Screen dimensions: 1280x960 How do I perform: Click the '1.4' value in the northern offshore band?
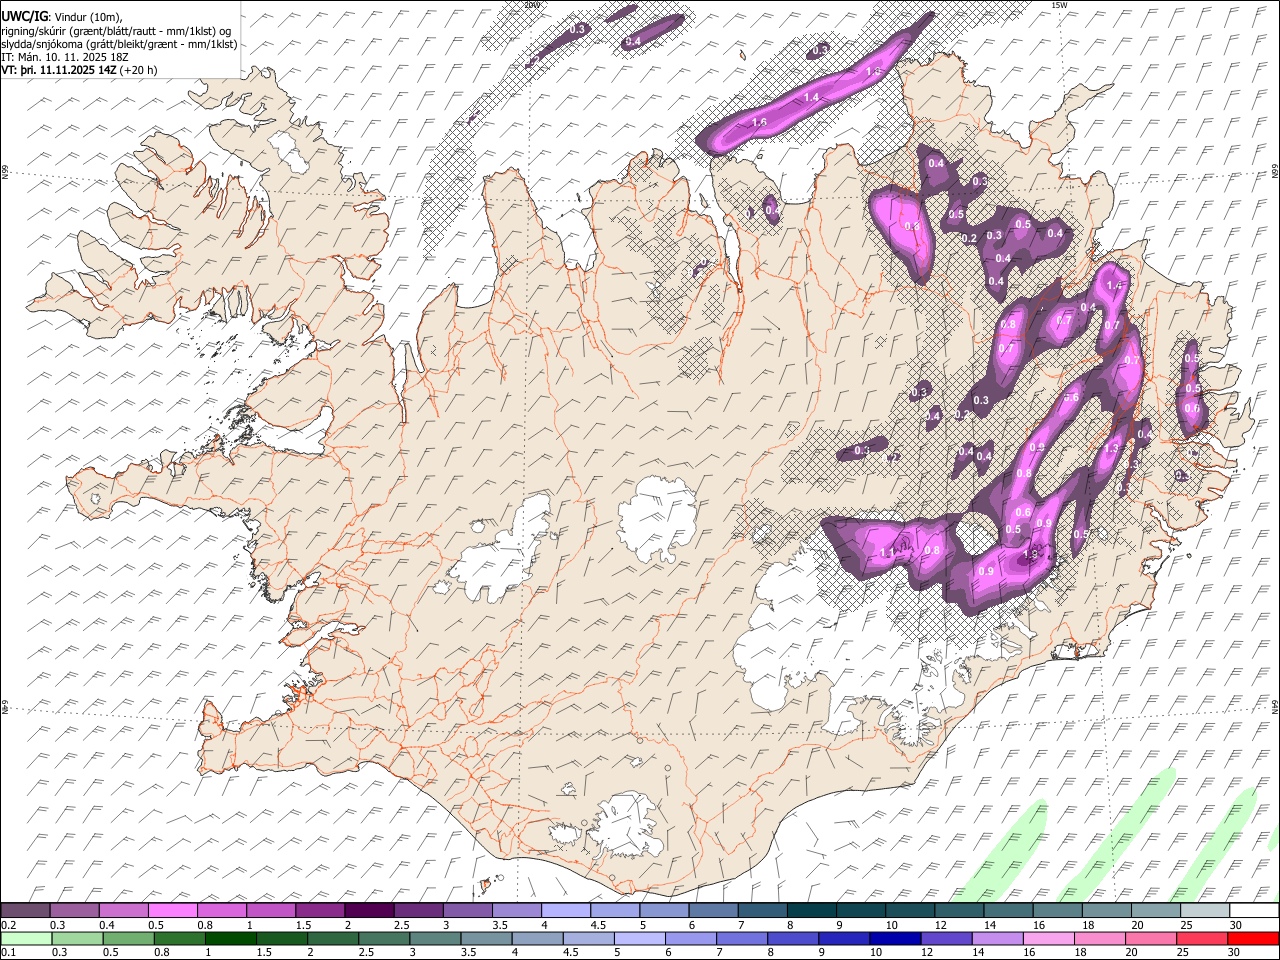pos(812,97)
